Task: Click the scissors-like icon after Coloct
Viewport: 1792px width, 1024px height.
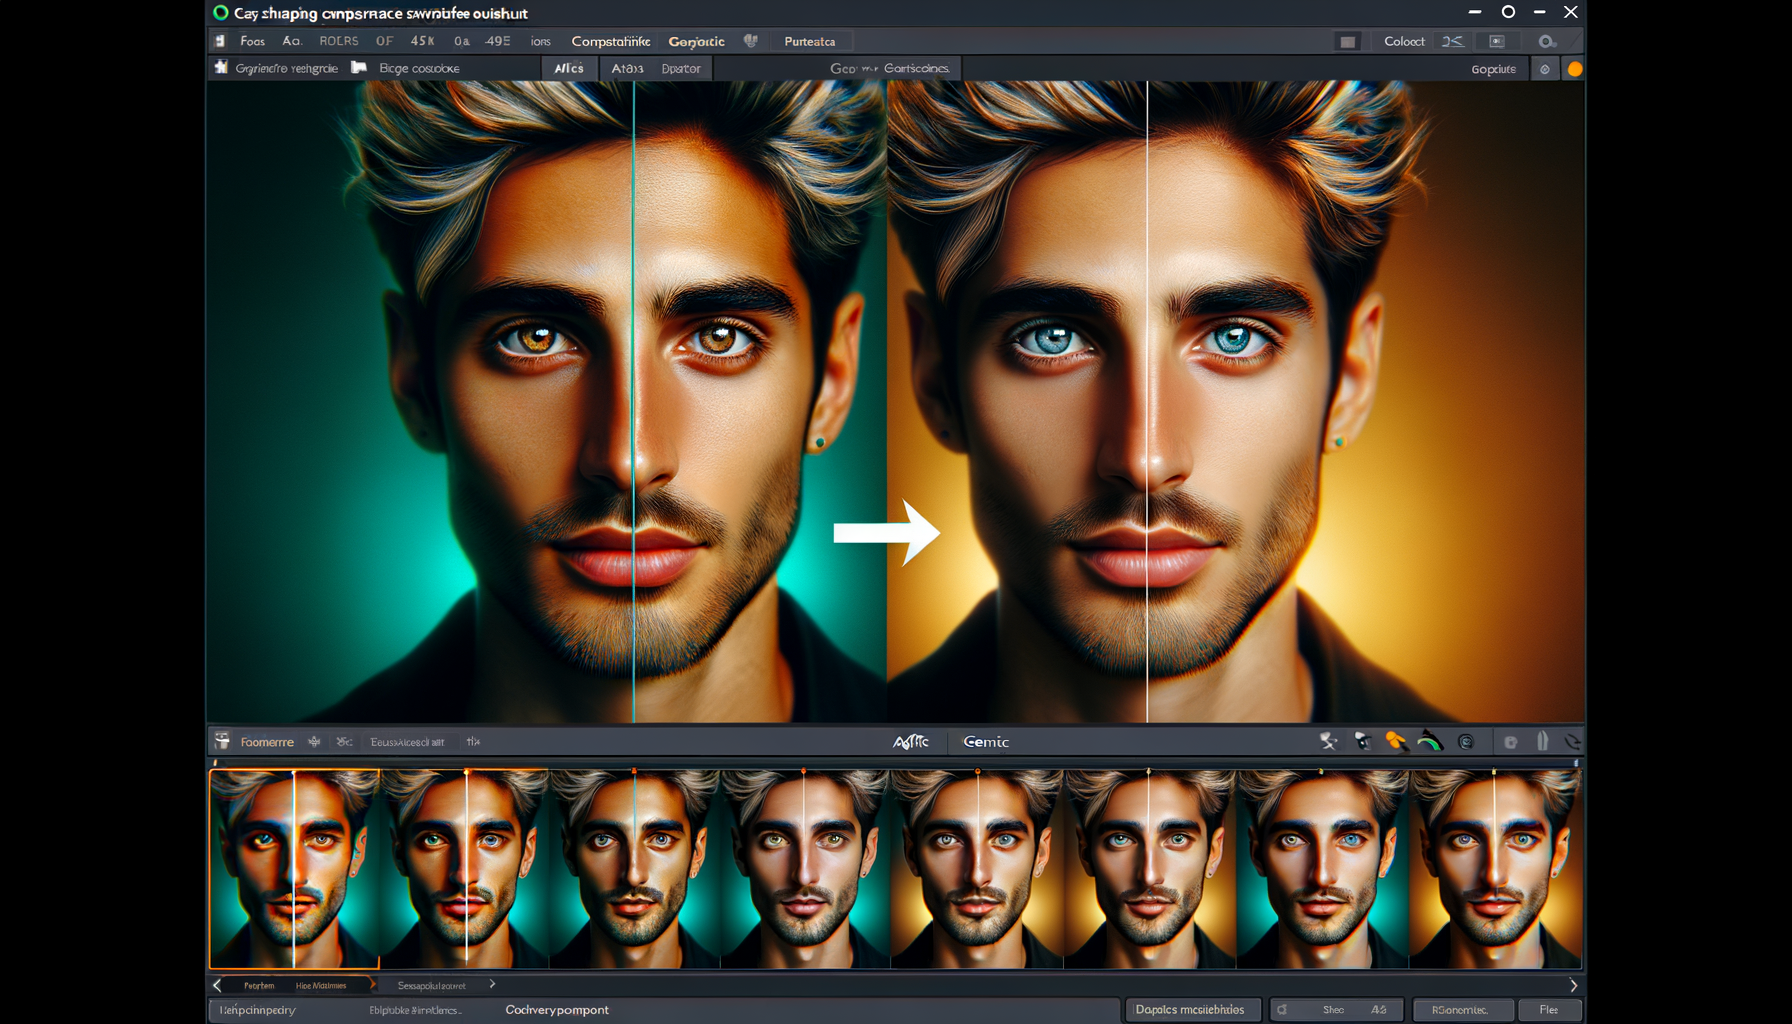Action: click(x=1452, y=41)
